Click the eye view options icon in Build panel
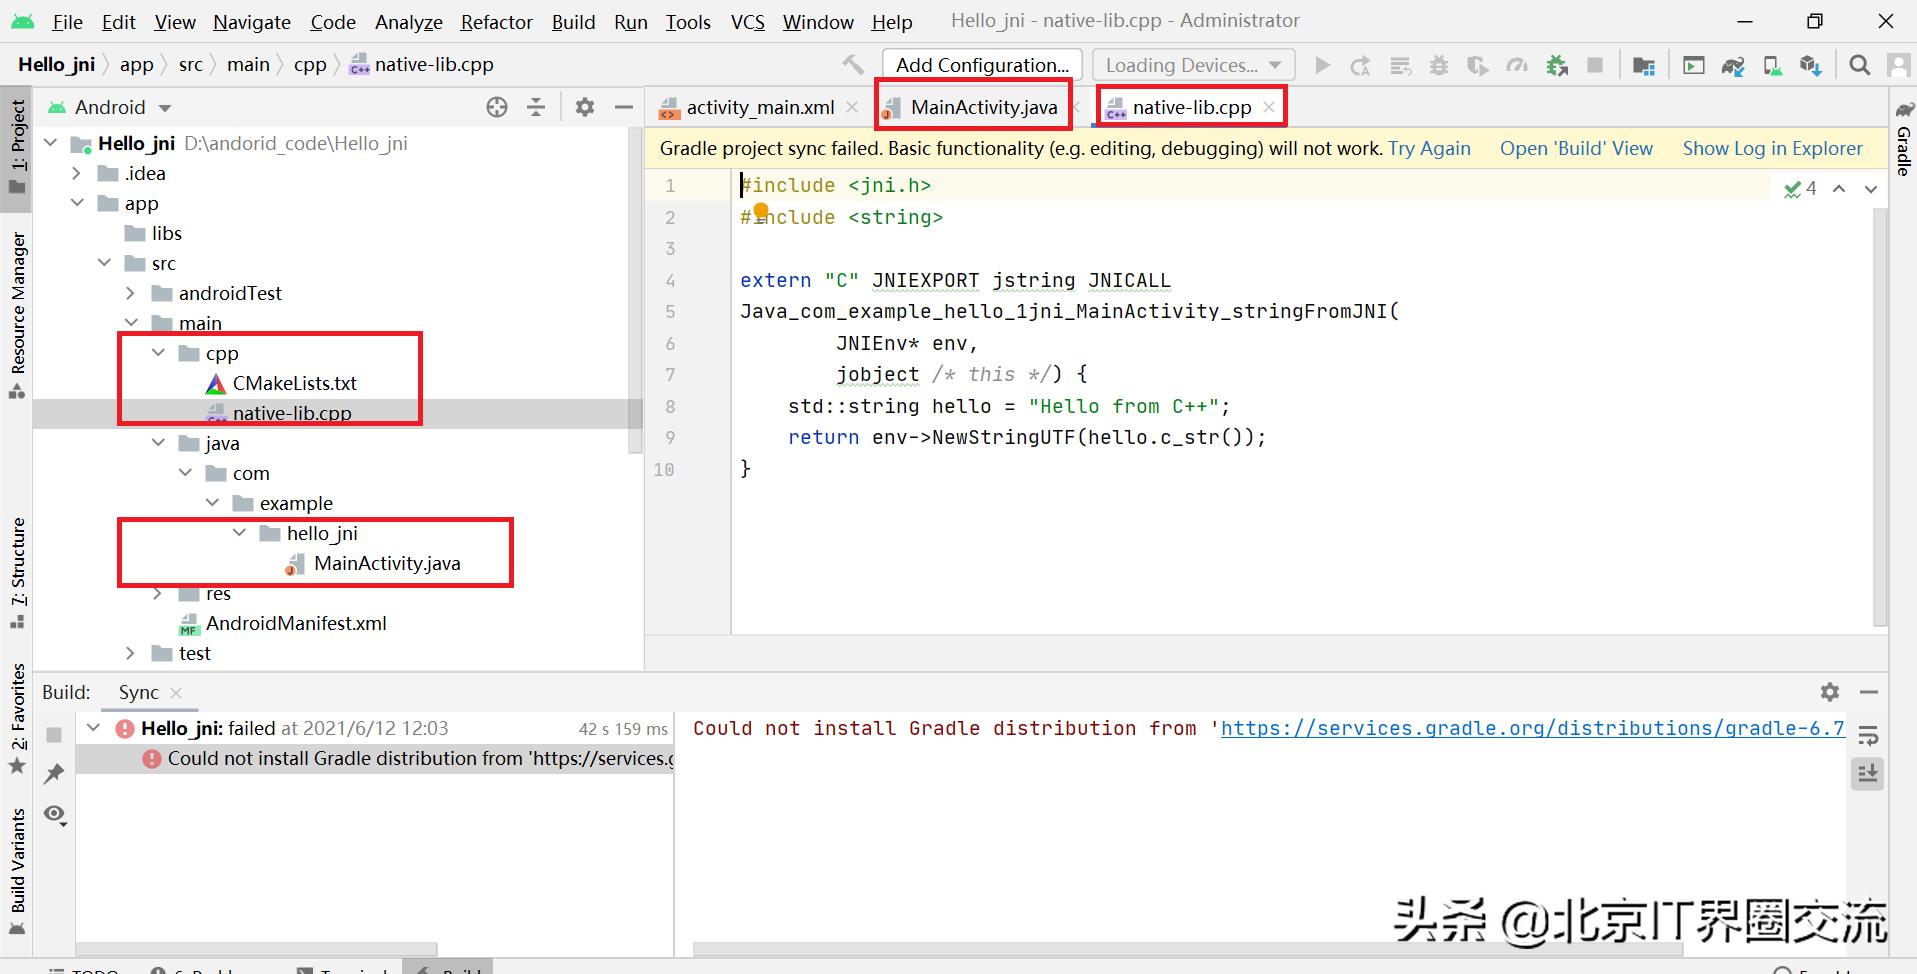This screenshot has height=974, width=1917. (x=55, y=814)
